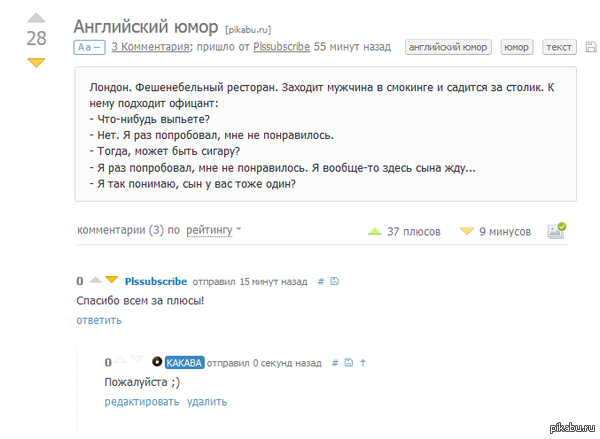
Task: Upvote the post with the gray up arrow
Action: click(36, 18)
